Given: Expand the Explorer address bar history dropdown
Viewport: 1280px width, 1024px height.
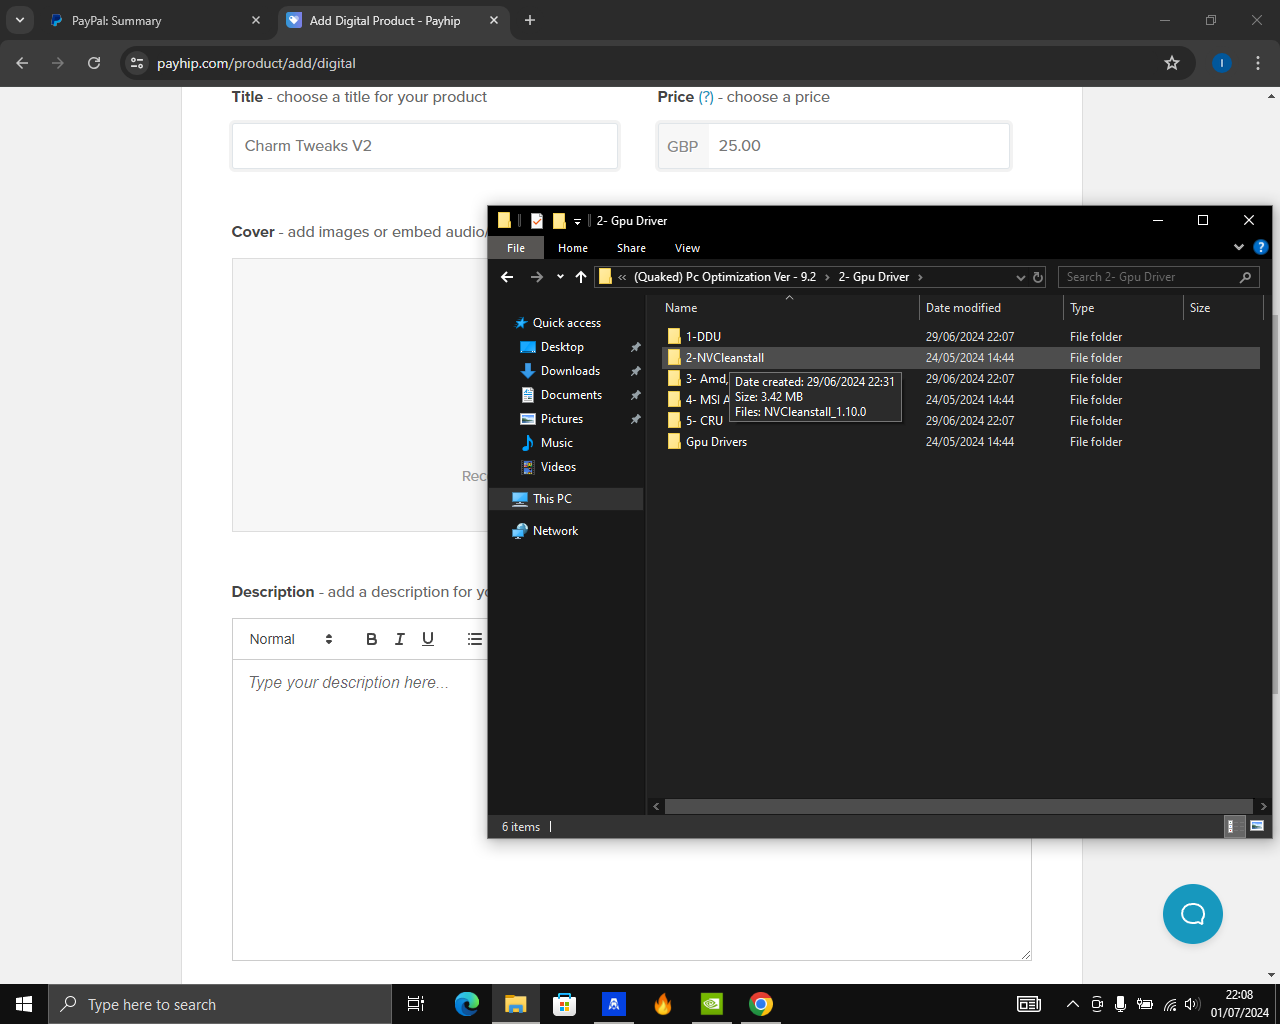Looking at the screenshot, I should [x=1021, y=277].
